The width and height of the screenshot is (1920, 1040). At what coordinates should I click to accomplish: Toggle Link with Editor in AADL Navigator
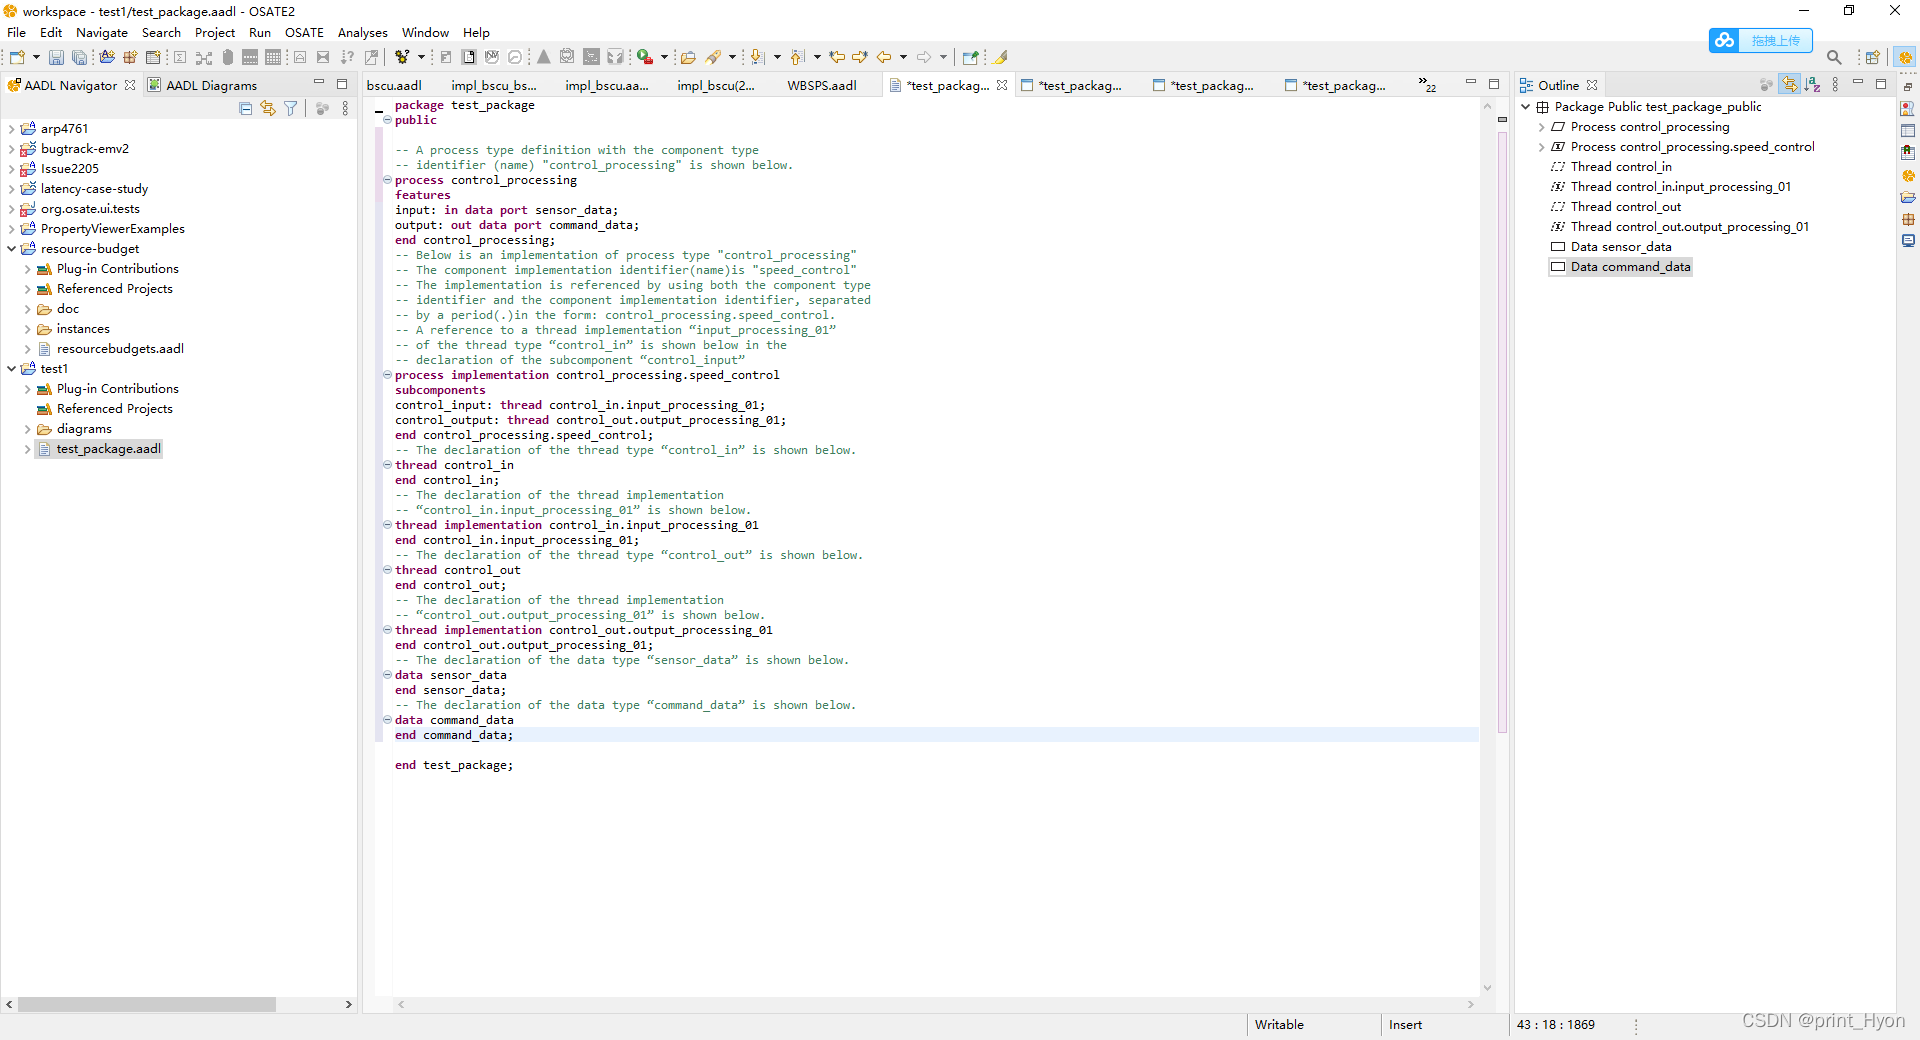click(268, 108)
